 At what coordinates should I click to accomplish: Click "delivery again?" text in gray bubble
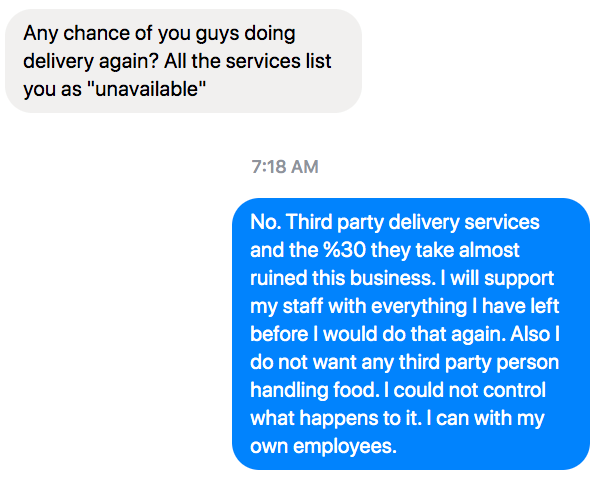(x=91, y=61)
